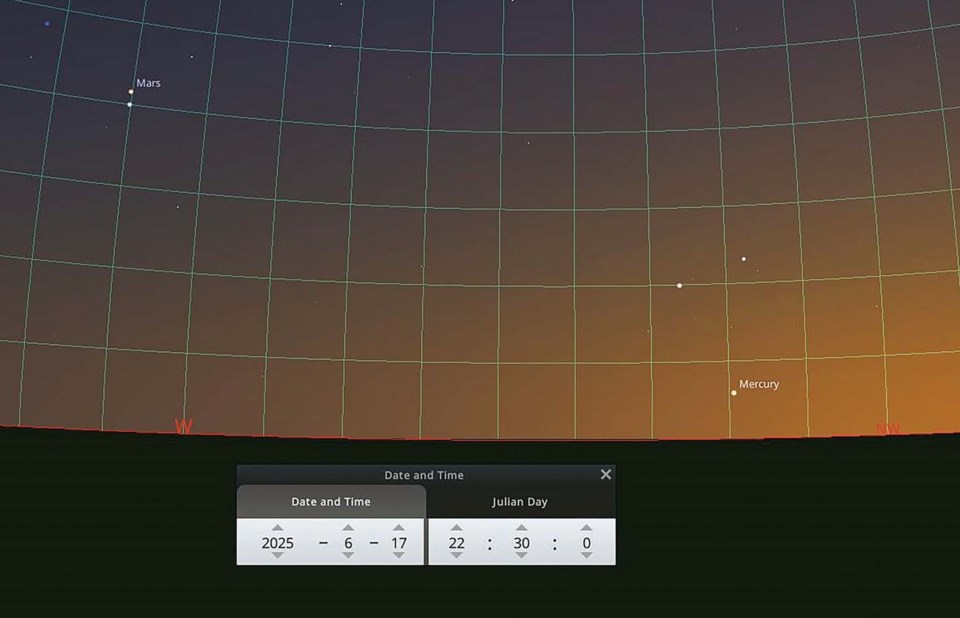Viewport: 960px width, 618px height.
Task: Click the W cardinal point marker
Action: (x=183, y=426)
